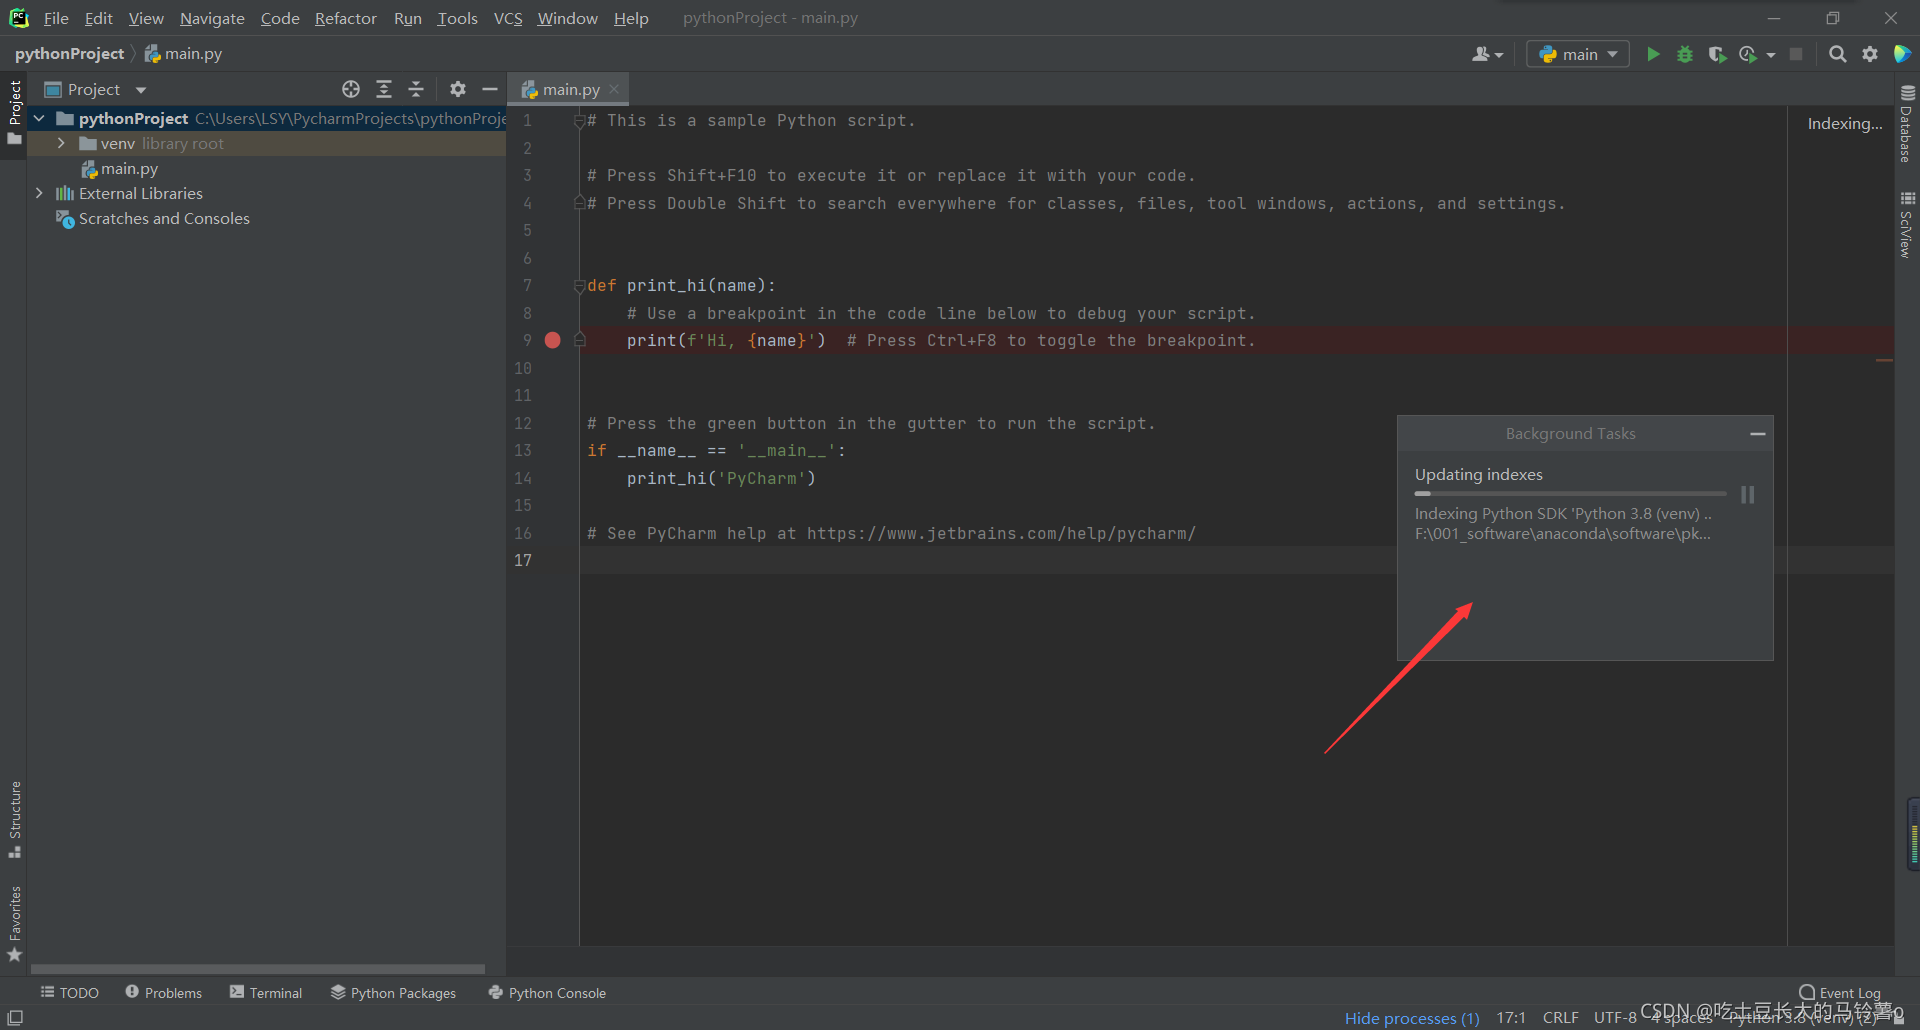This screenshot has width=1920, height=1030.
Task: Open the Refactor menu
Action: pyautogui.click(x=345, y=18)
